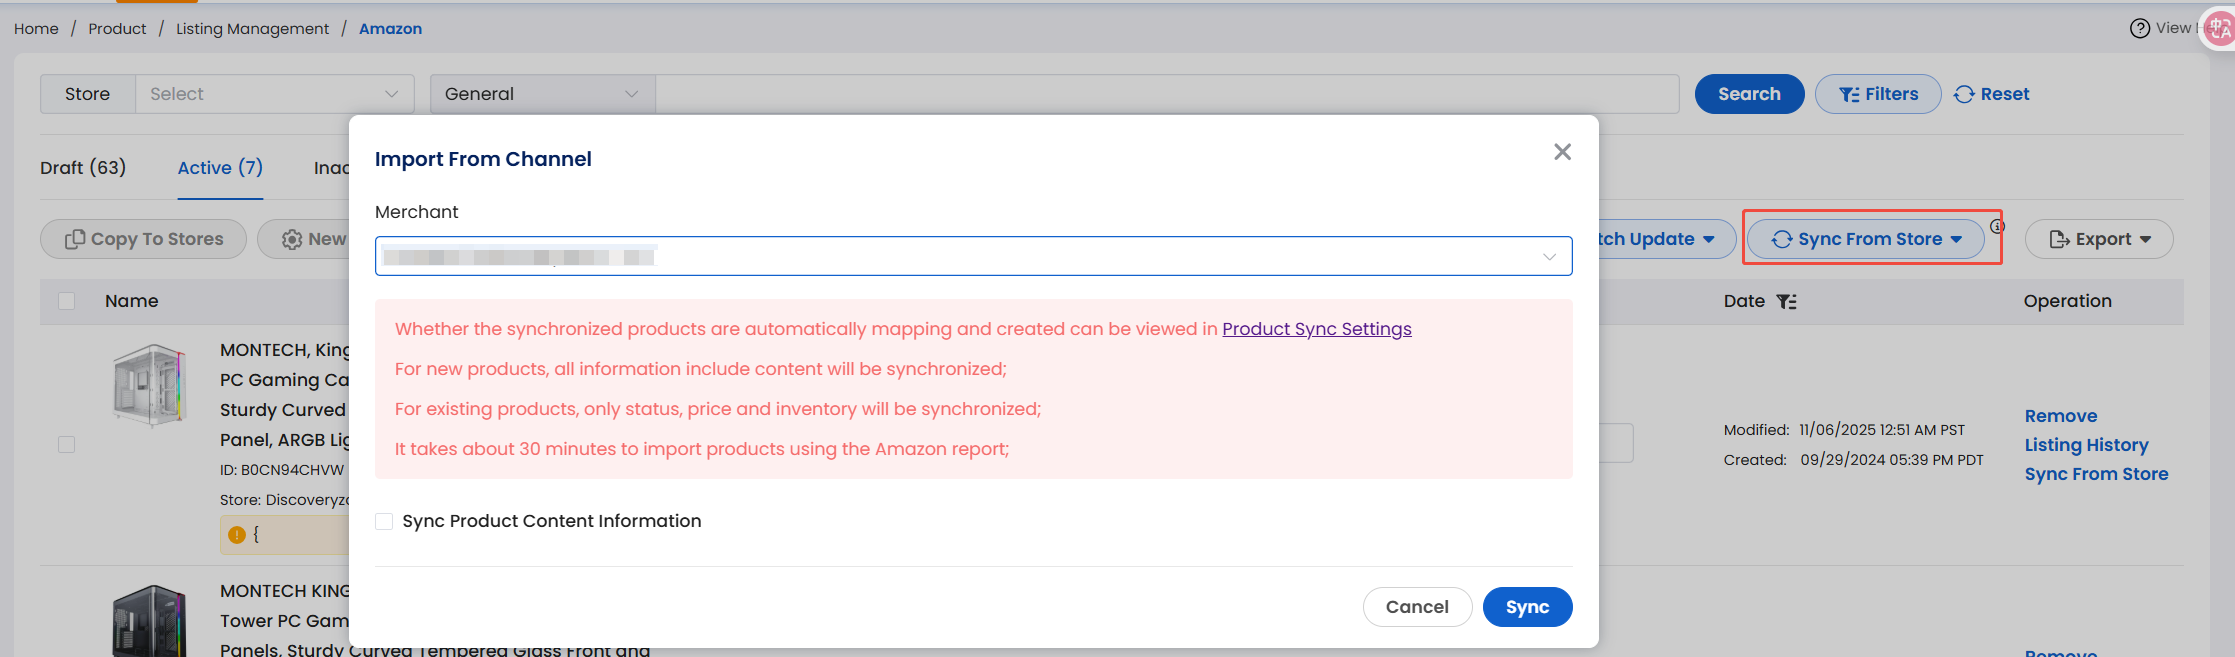This screenshot has height=657, width=2235.
Task: Click the Reset refresh icon
Action: [1964, 94]
